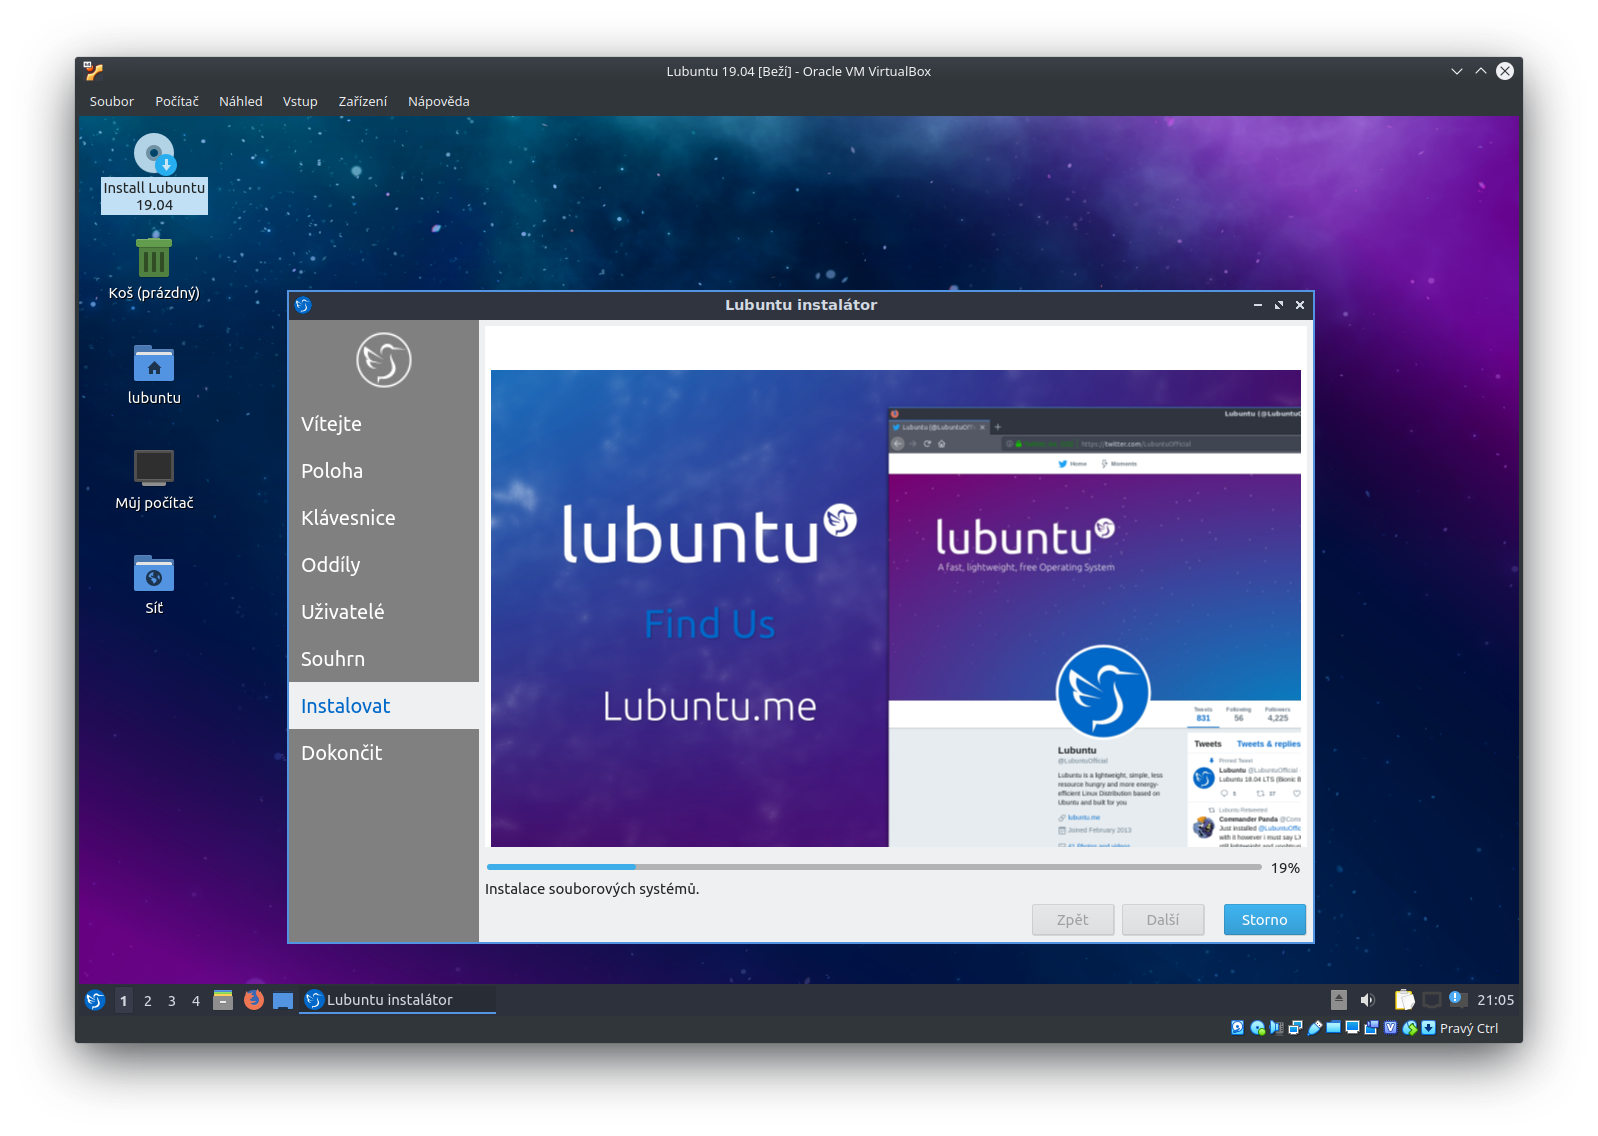Click the Instalace souborových systémů status text

pos(592,889)
